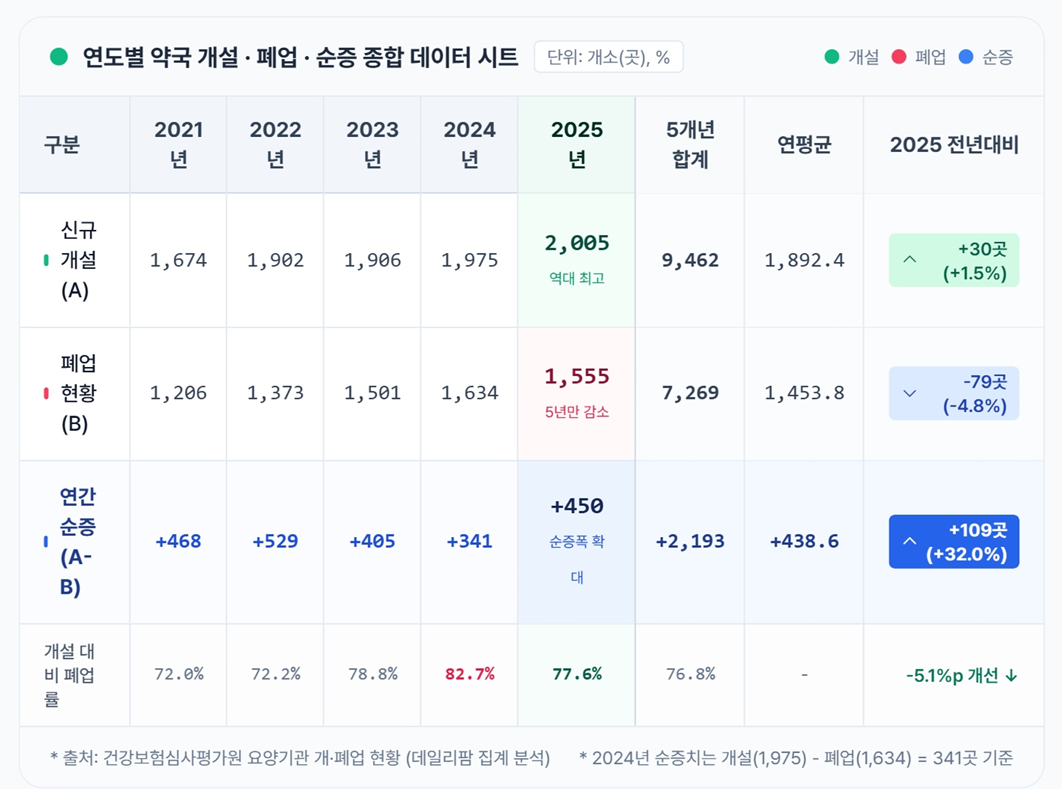1062x789 pixels.
Task: Click the 7,269 total cell
Action: [690, 393]
